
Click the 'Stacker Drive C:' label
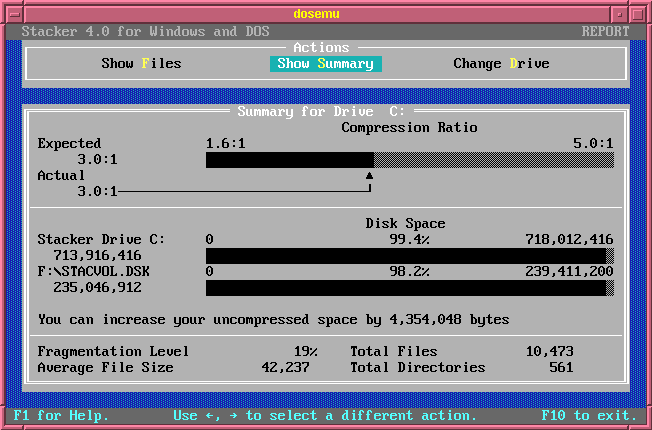point(101,240)
